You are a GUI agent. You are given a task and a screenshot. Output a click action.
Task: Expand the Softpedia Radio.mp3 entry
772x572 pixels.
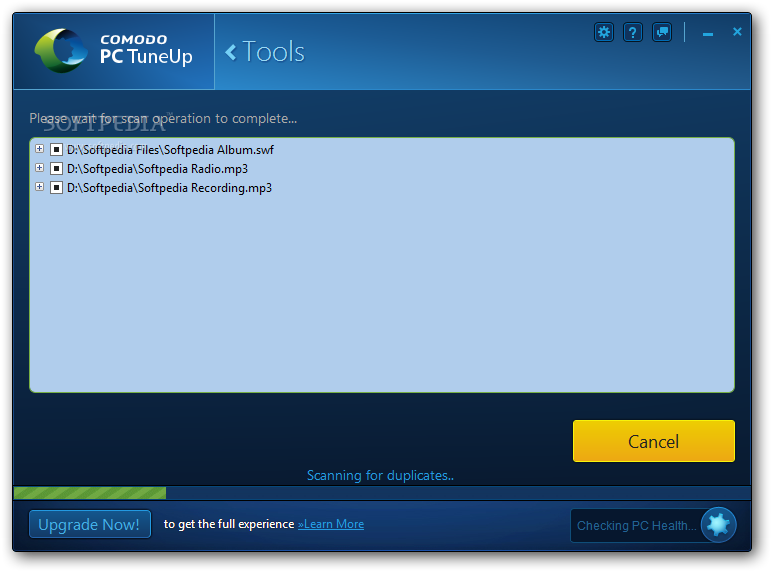(x=39, y=168)
